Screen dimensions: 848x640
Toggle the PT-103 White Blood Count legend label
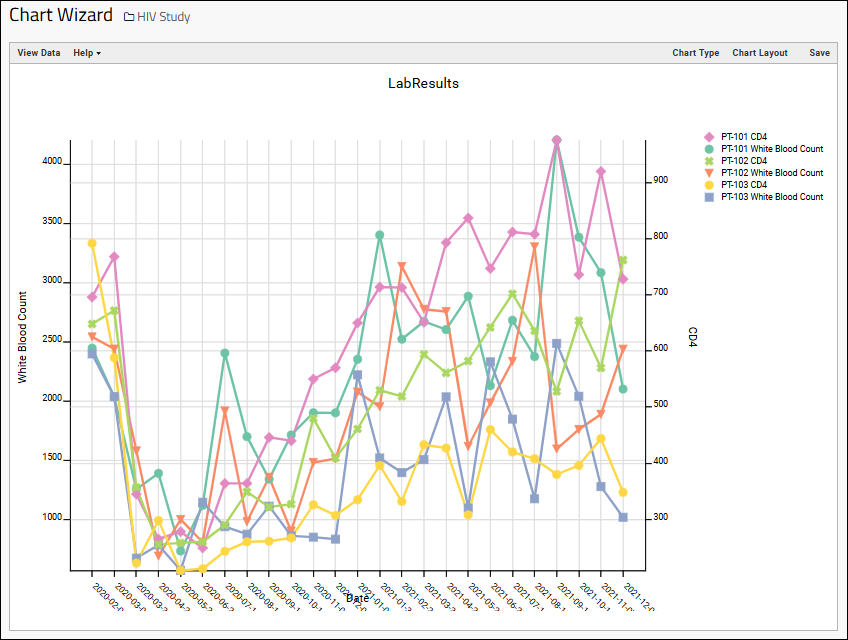point(771,197)
